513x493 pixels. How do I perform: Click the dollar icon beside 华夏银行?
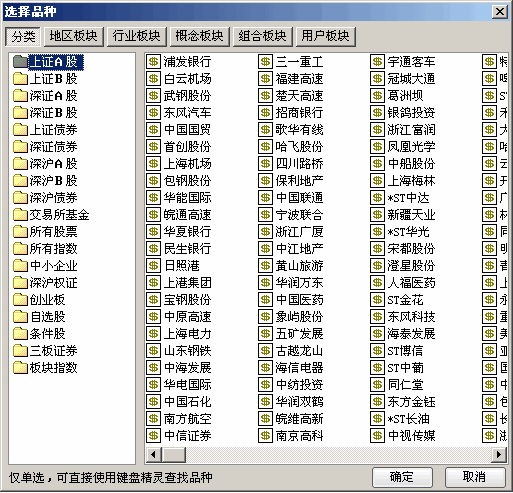tap(153, 232)
